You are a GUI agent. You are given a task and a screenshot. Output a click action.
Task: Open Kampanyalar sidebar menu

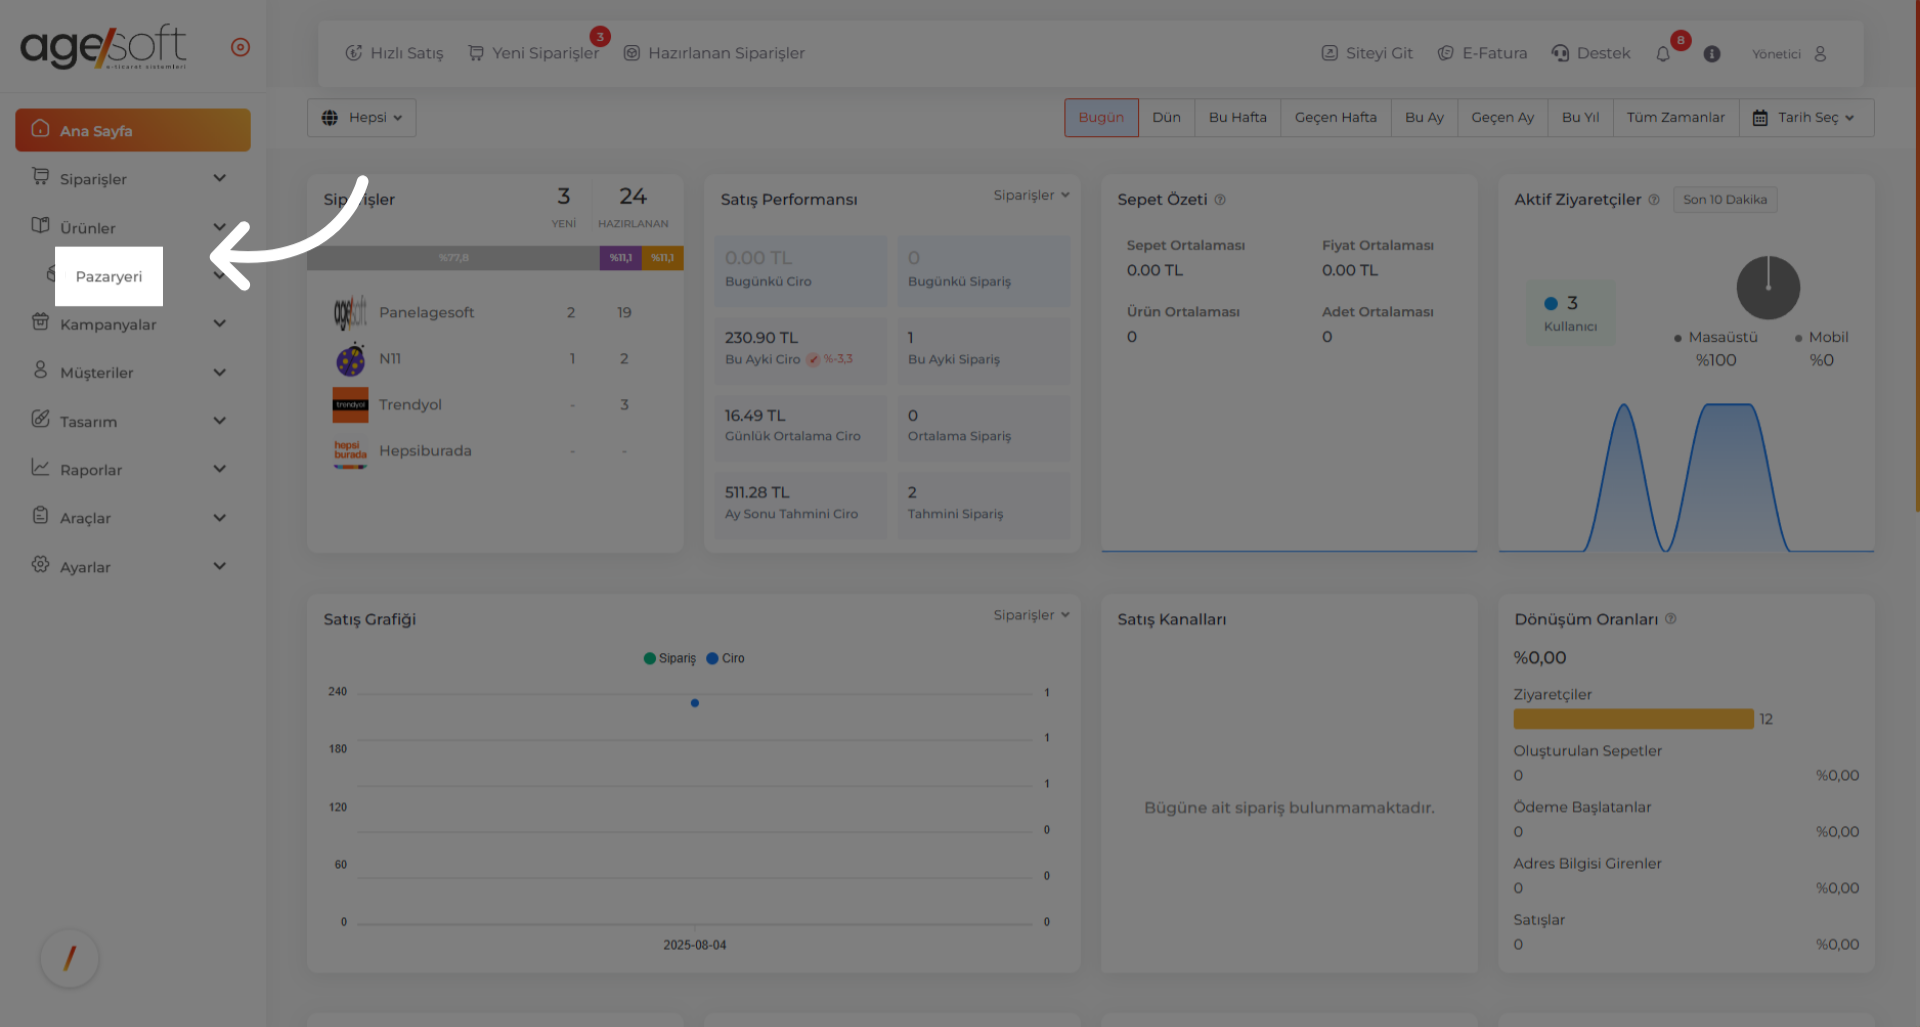pyautogui.click(x=133, y=324)
